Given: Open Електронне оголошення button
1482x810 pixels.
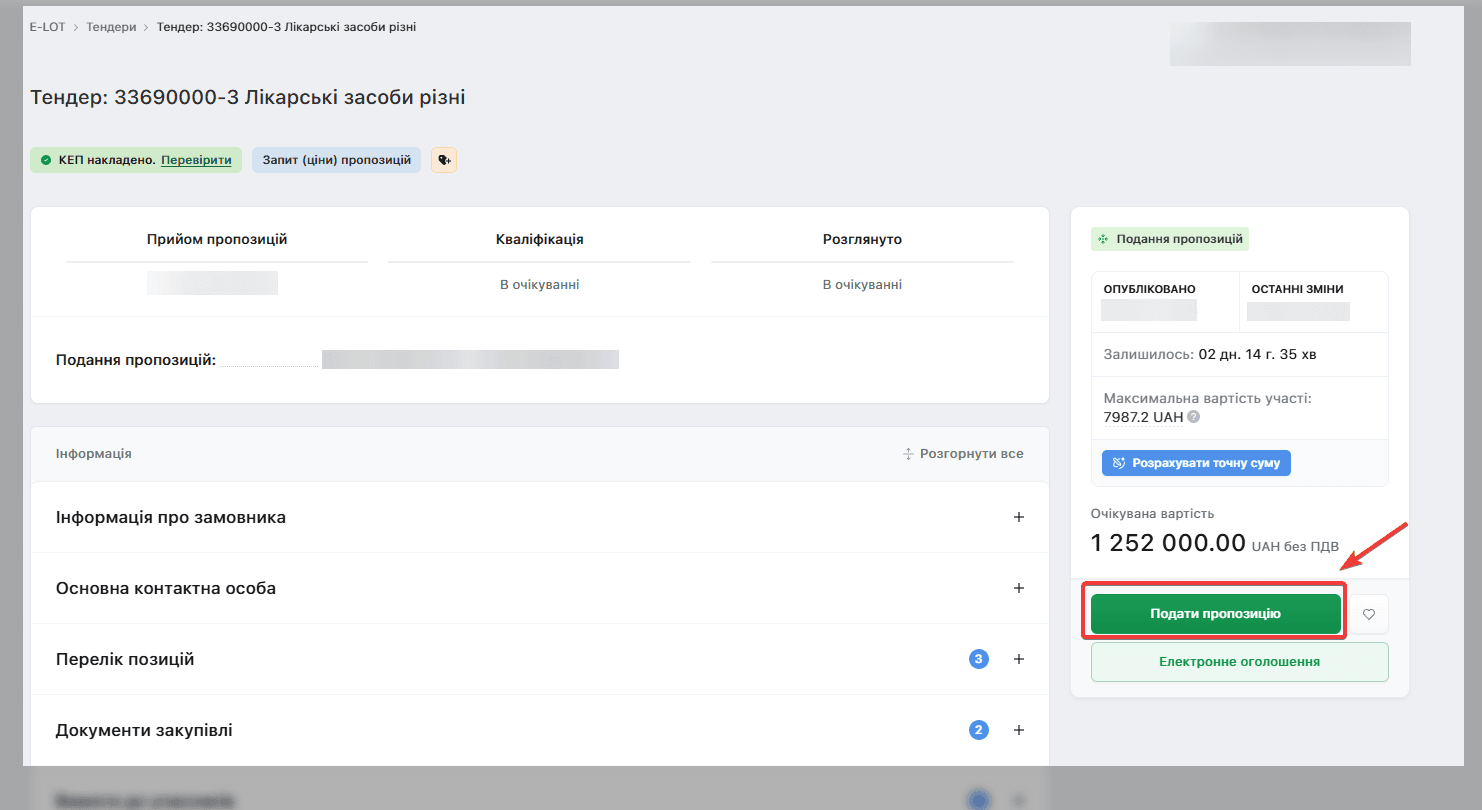Looking at the screenshot, I should click(1239, 662).
